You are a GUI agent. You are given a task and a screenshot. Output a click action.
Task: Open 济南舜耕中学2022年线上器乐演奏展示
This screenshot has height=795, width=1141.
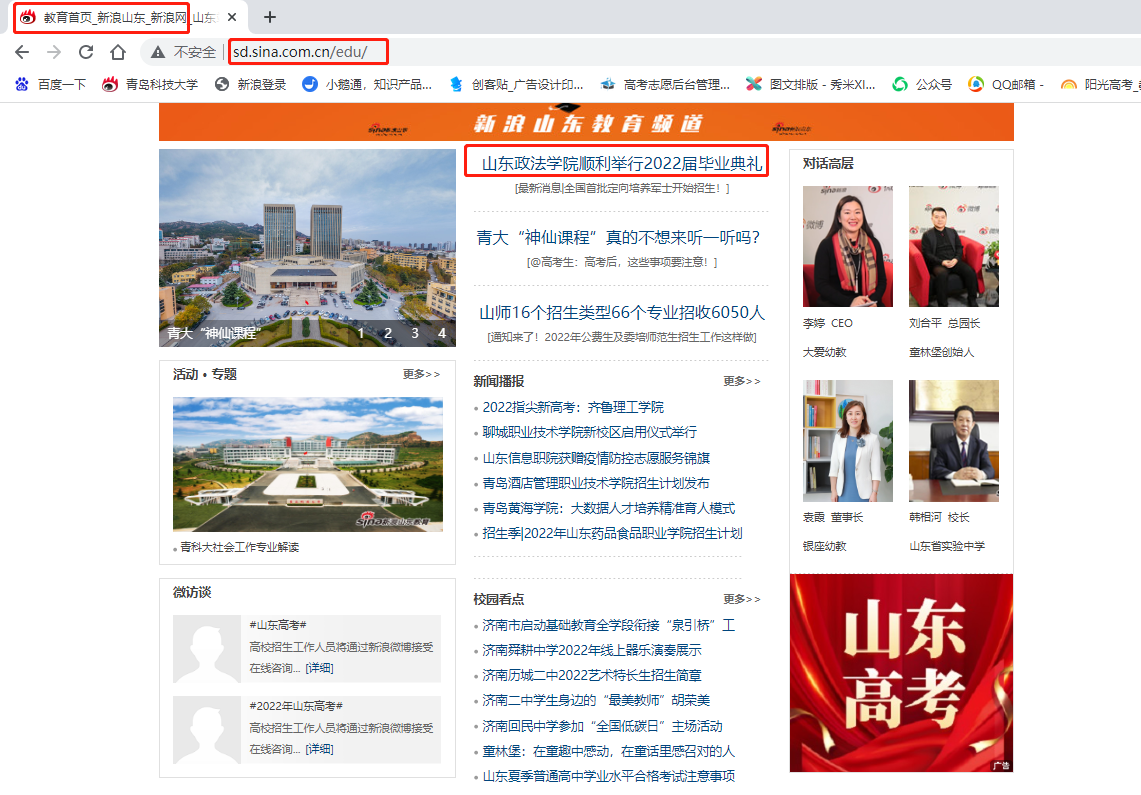click(592, 650)
